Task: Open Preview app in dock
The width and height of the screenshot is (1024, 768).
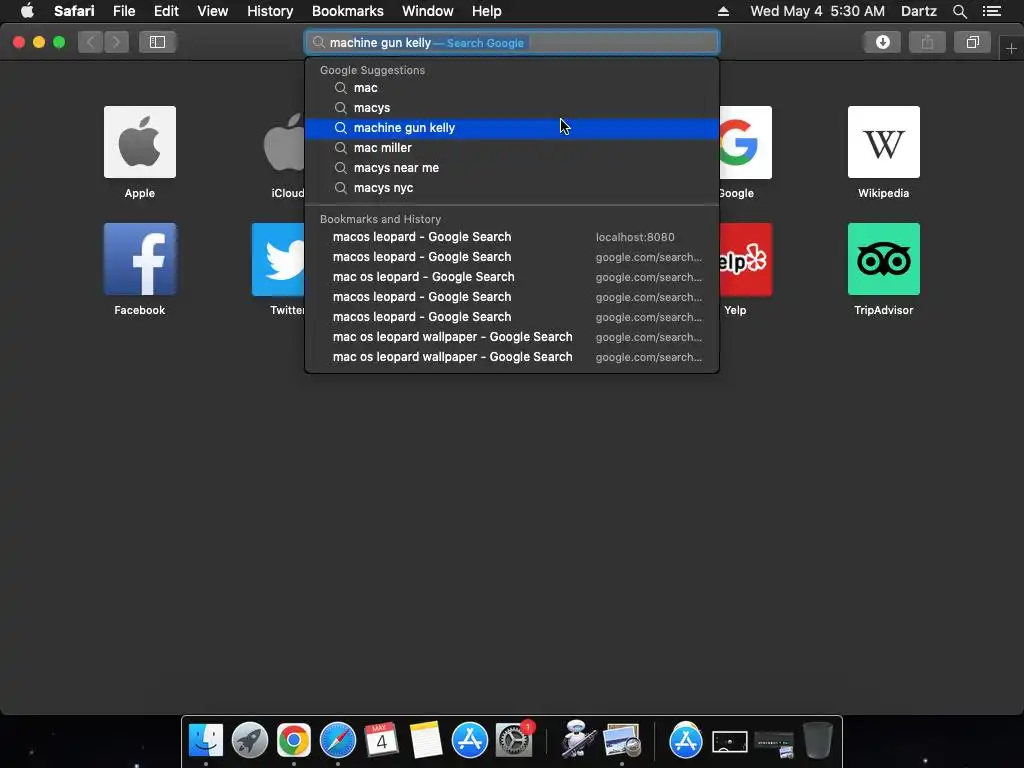Action: [622, 741]
